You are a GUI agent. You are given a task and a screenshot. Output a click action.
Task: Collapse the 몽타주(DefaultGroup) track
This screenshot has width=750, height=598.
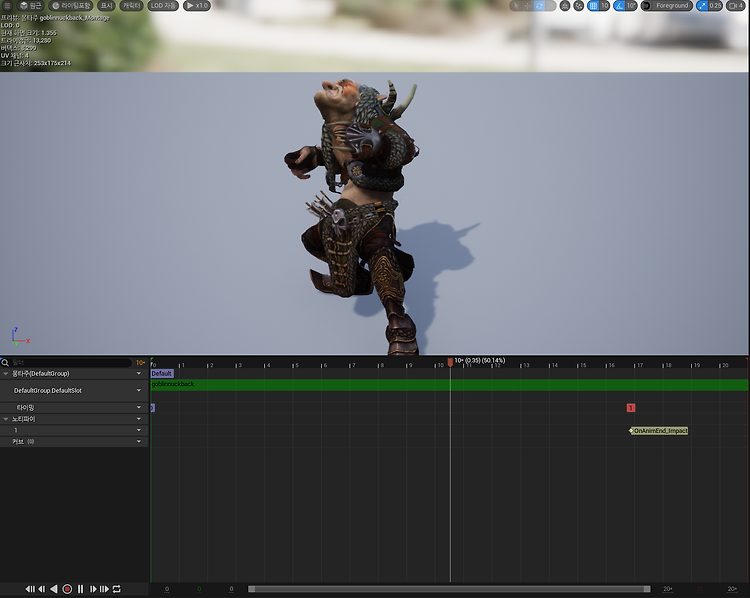[x=6, y=374]
